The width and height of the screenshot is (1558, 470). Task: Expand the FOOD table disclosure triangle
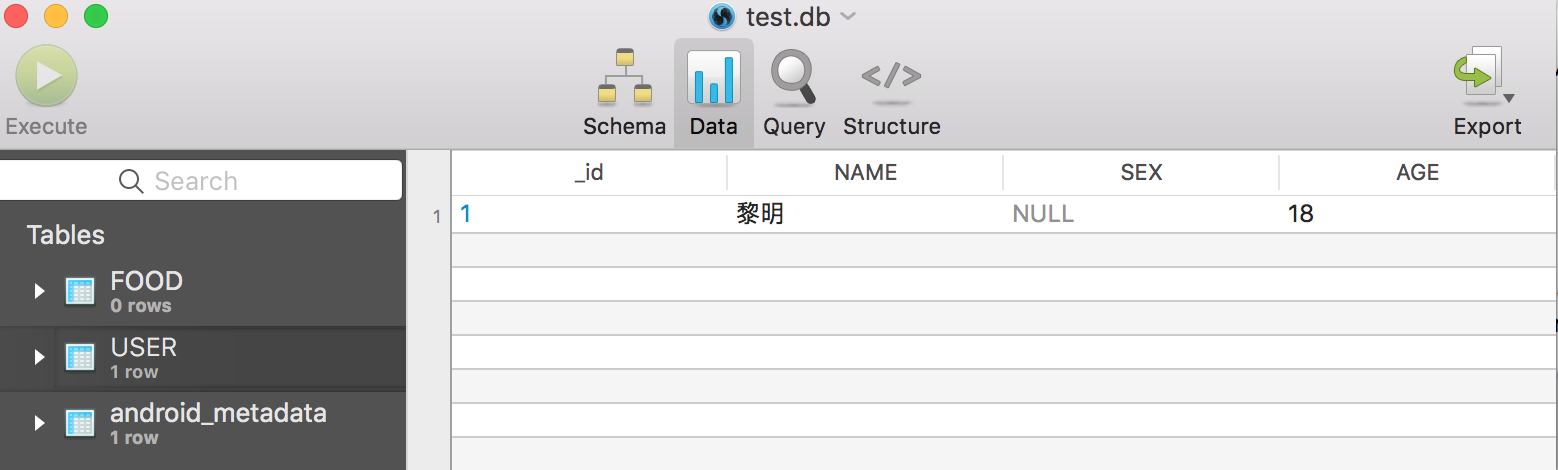[x=39, y=291]
